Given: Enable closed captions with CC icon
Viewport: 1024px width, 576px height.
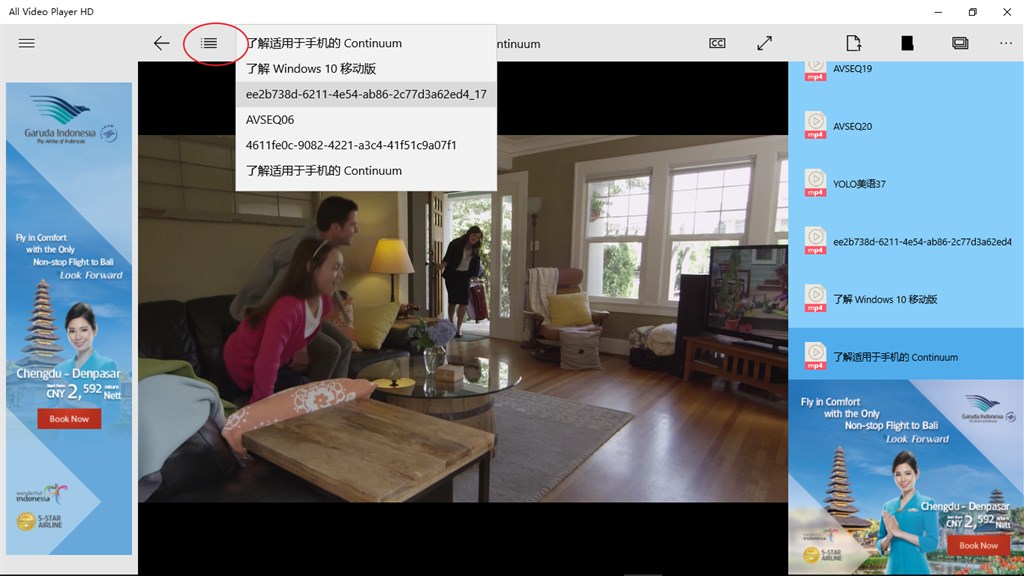Looking at the screenshot, I should point(717,43).
